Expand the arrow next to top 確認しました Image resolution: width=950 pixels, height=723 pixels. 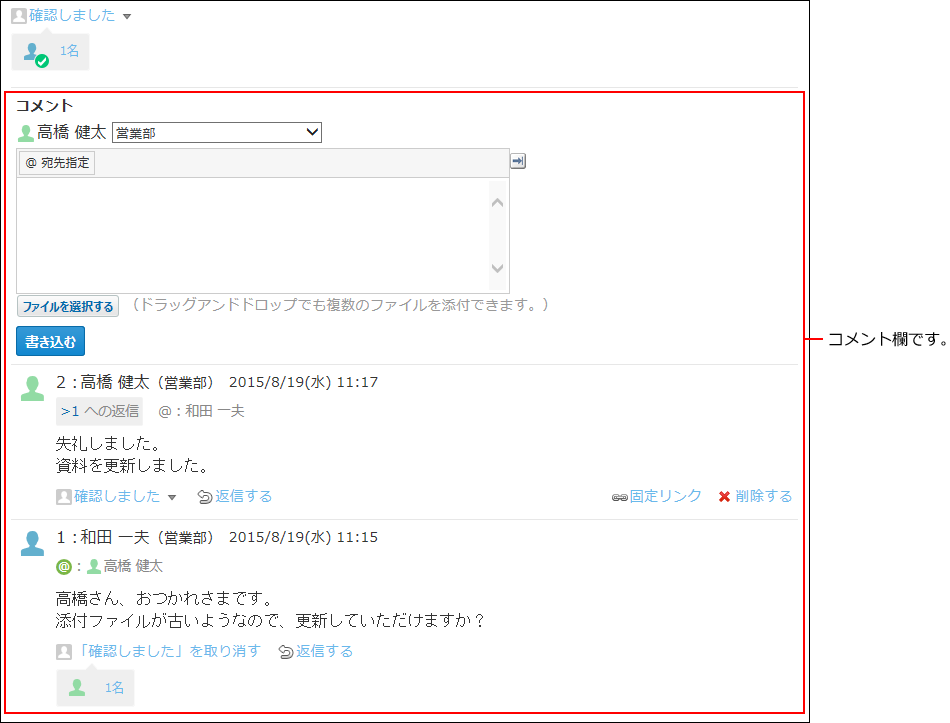point(127,17)
